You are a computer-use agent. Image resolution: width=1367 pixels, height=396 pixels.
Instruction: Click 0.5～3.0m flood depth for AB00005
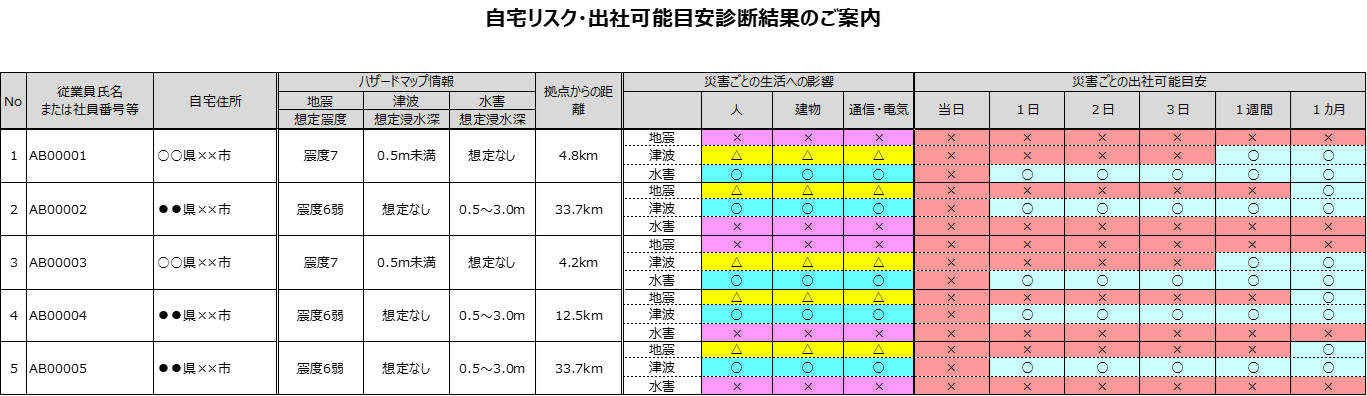point(492,369)
